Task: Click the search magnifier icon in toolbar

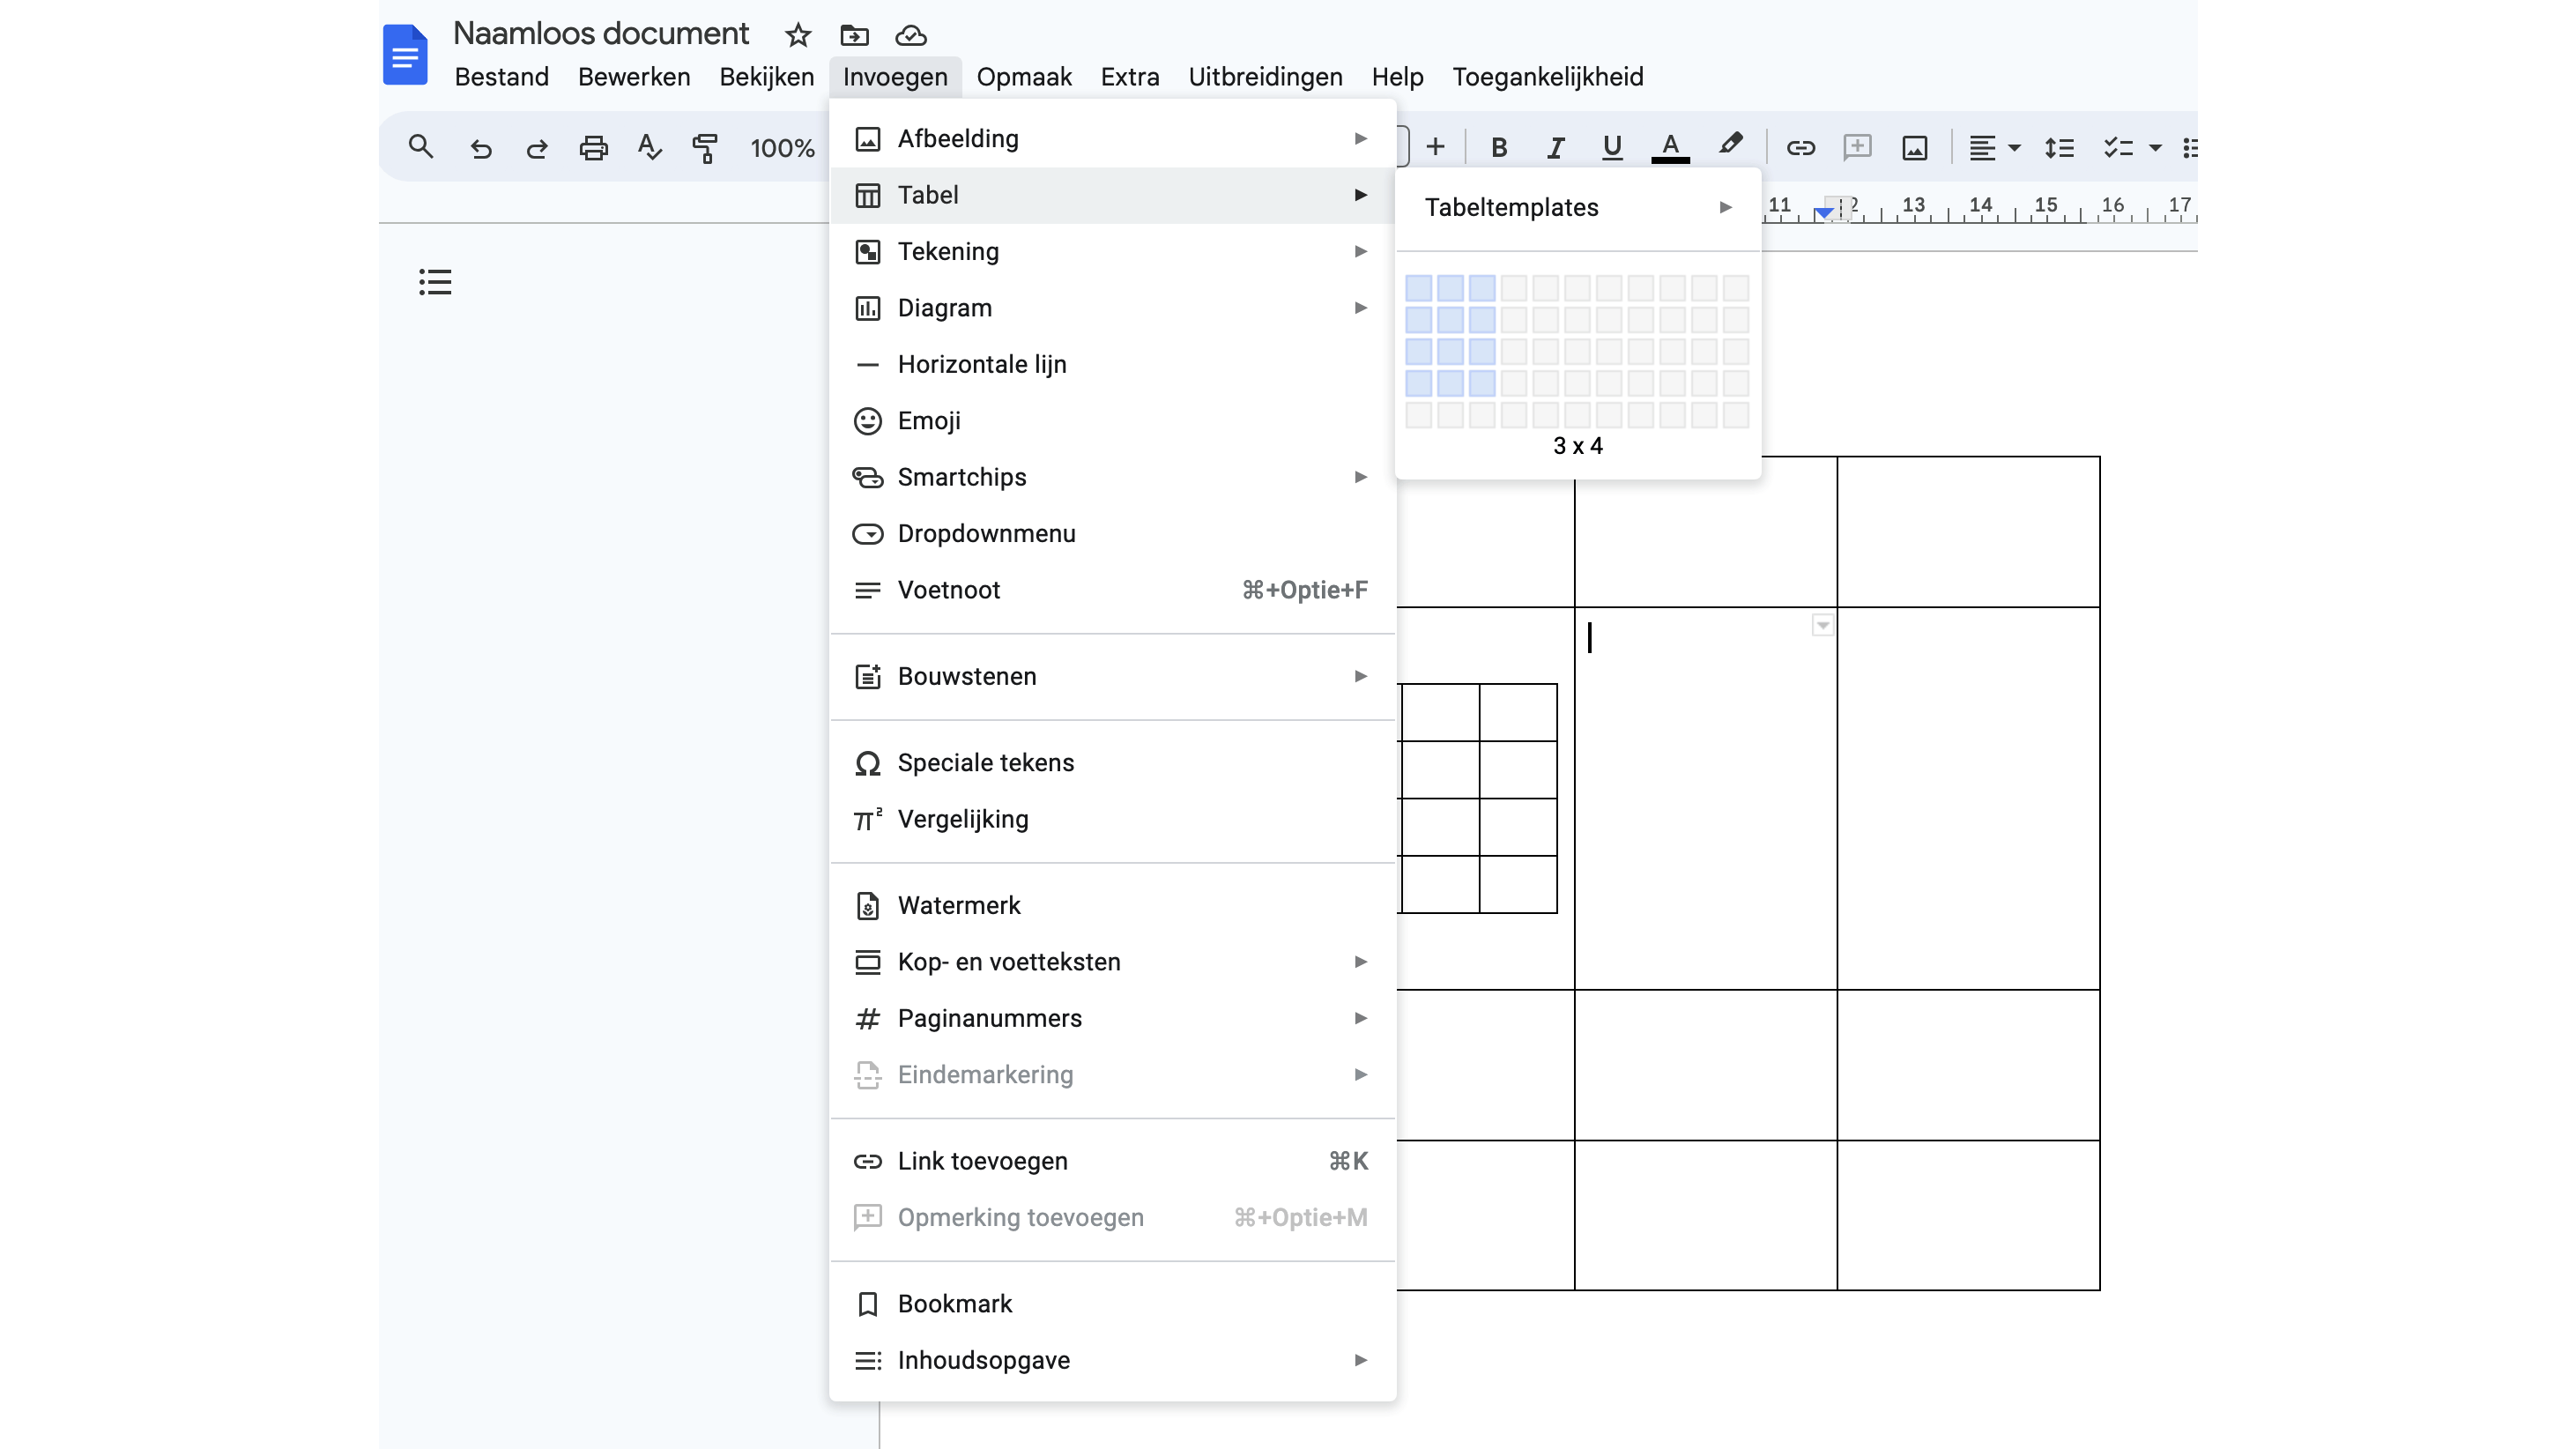Action: [x=421, y=148]
